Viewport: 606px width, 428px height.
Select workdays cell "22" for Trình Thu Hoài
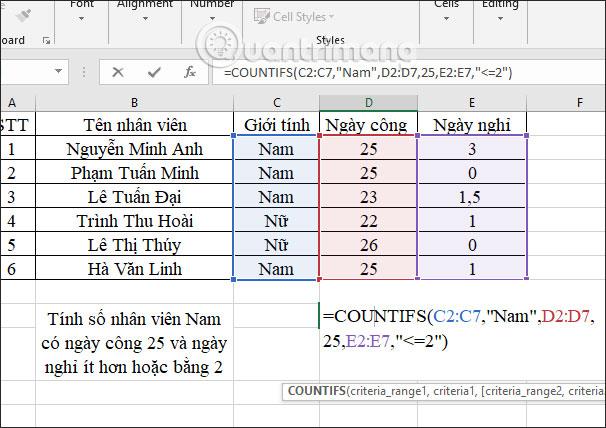[x=368, y=221]
